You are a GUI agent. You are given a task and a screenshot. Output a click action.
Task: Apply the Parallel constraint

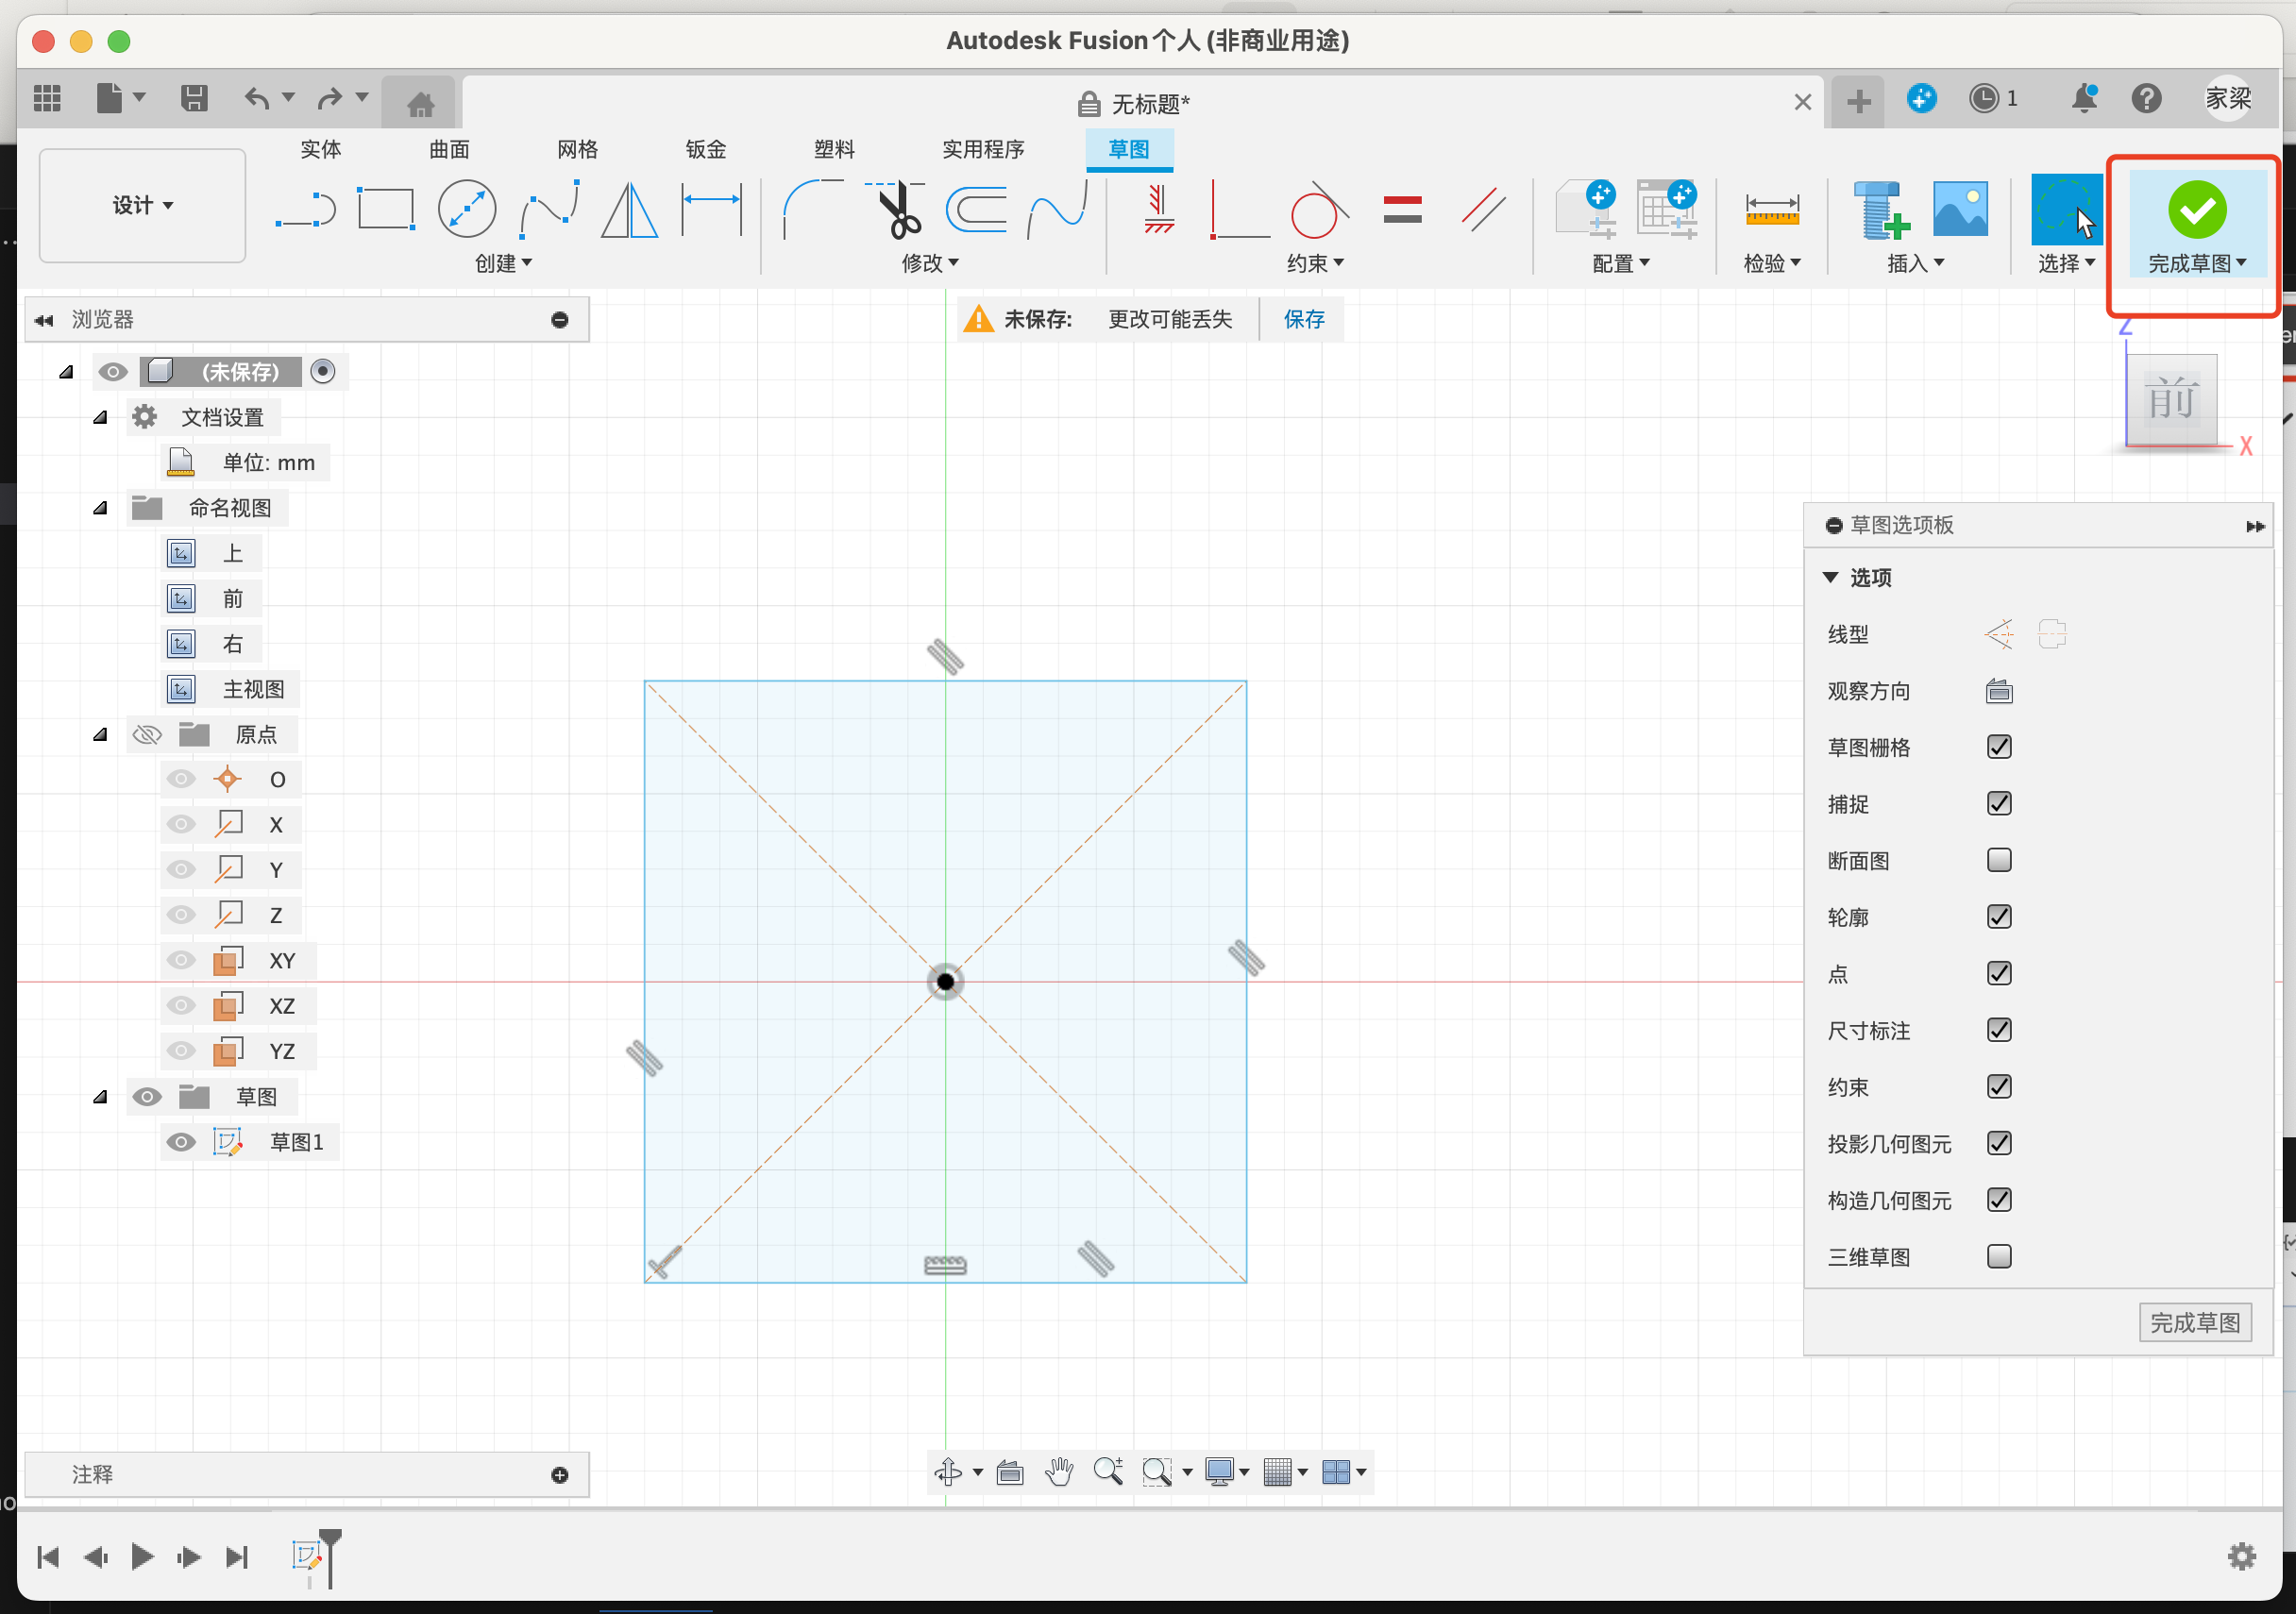1483,209
